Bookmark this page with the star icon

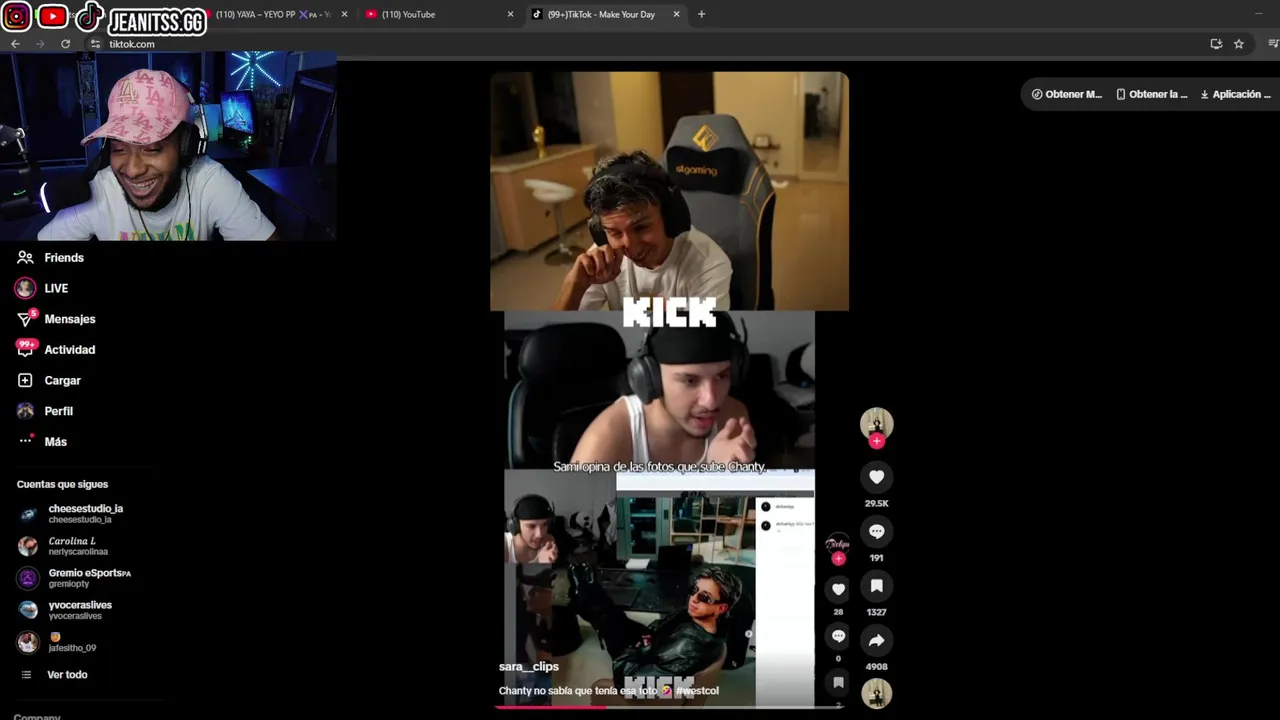1239,44
